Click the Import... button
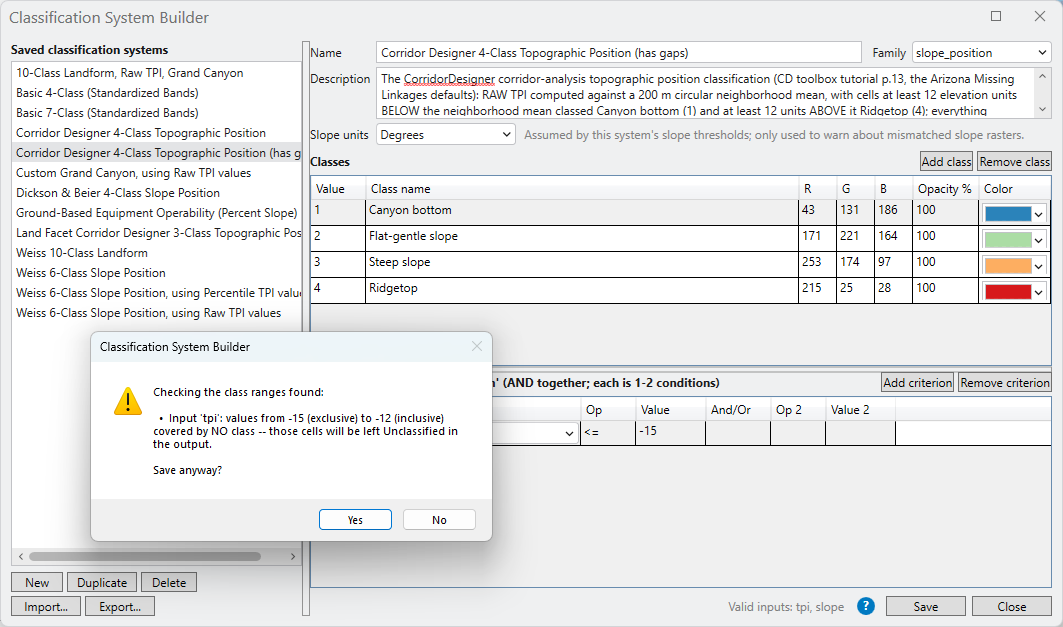 tap(46, 607)
